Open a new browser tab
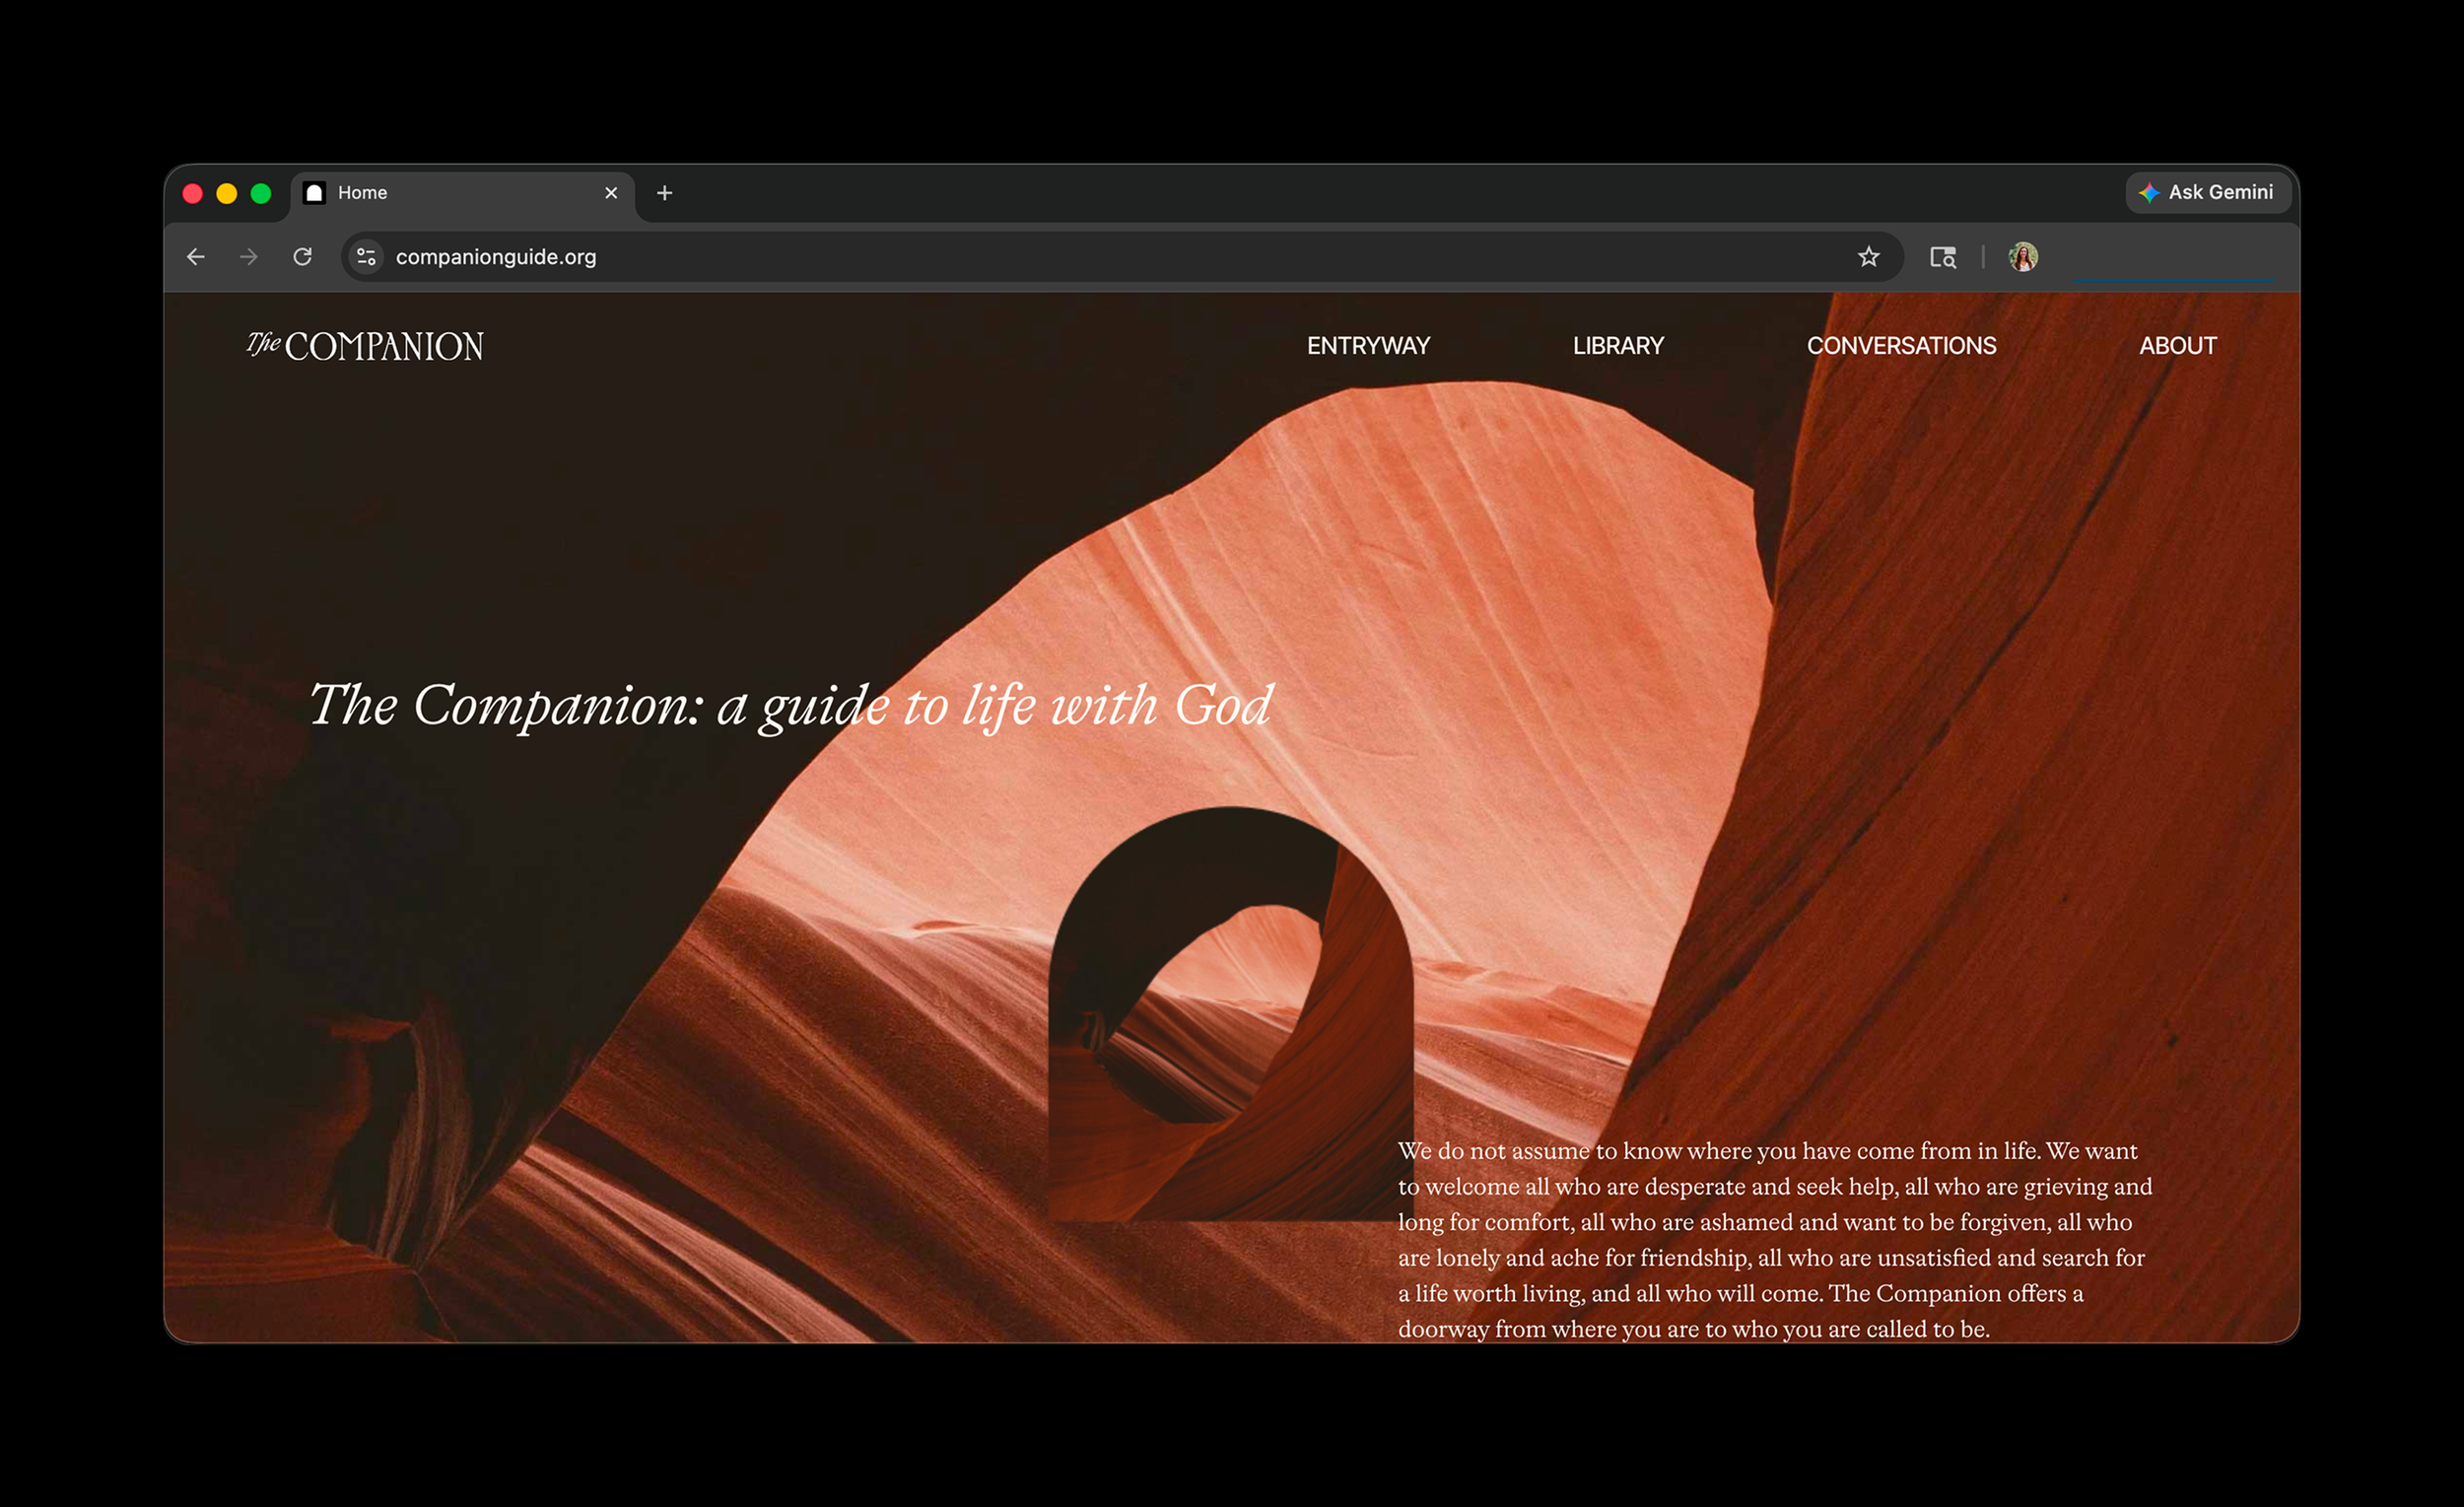Screen dimensions: 2464x1507 point(664,192)
